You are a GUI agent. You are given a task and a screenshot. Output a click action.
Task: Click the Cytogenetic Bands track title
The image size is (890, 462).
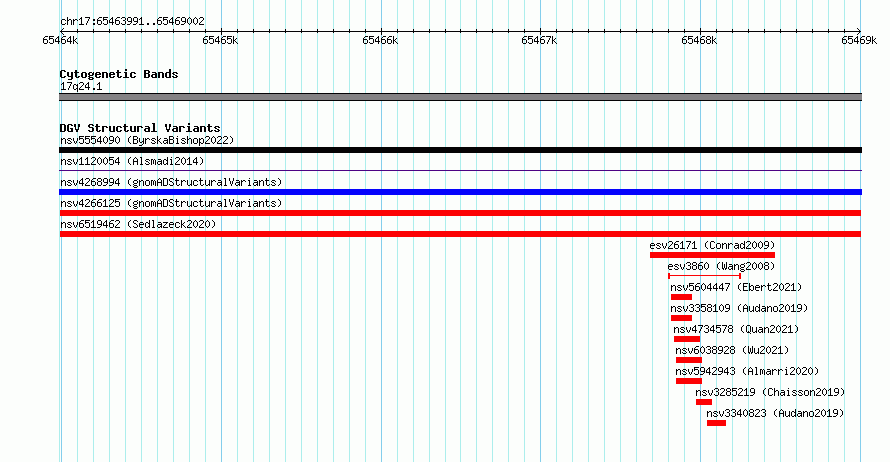(x=119, y=74)
